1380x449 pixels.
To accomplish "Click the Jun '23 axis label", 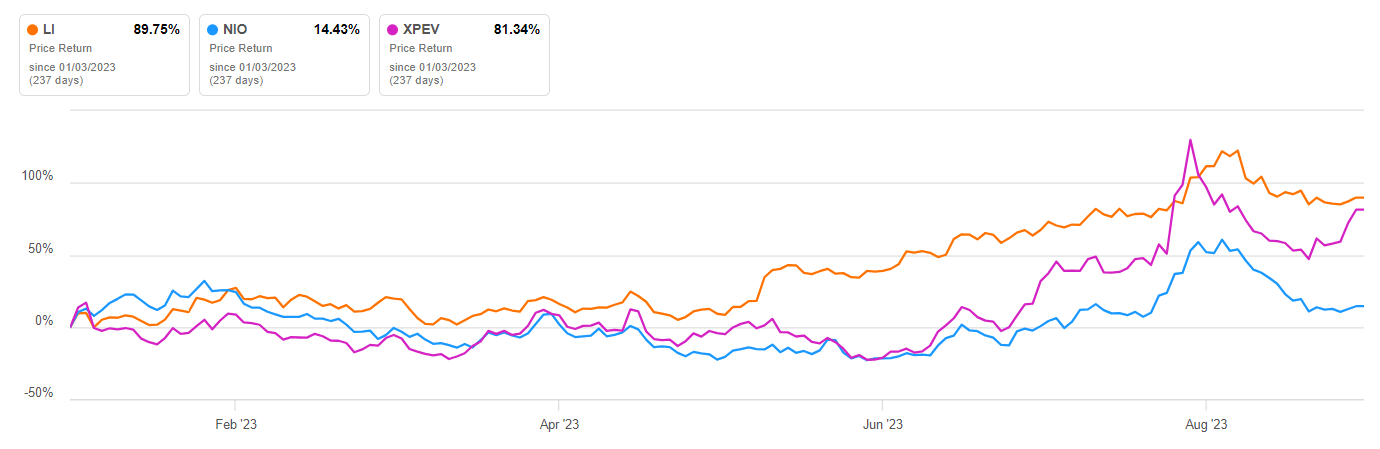I will pos(883,424).
